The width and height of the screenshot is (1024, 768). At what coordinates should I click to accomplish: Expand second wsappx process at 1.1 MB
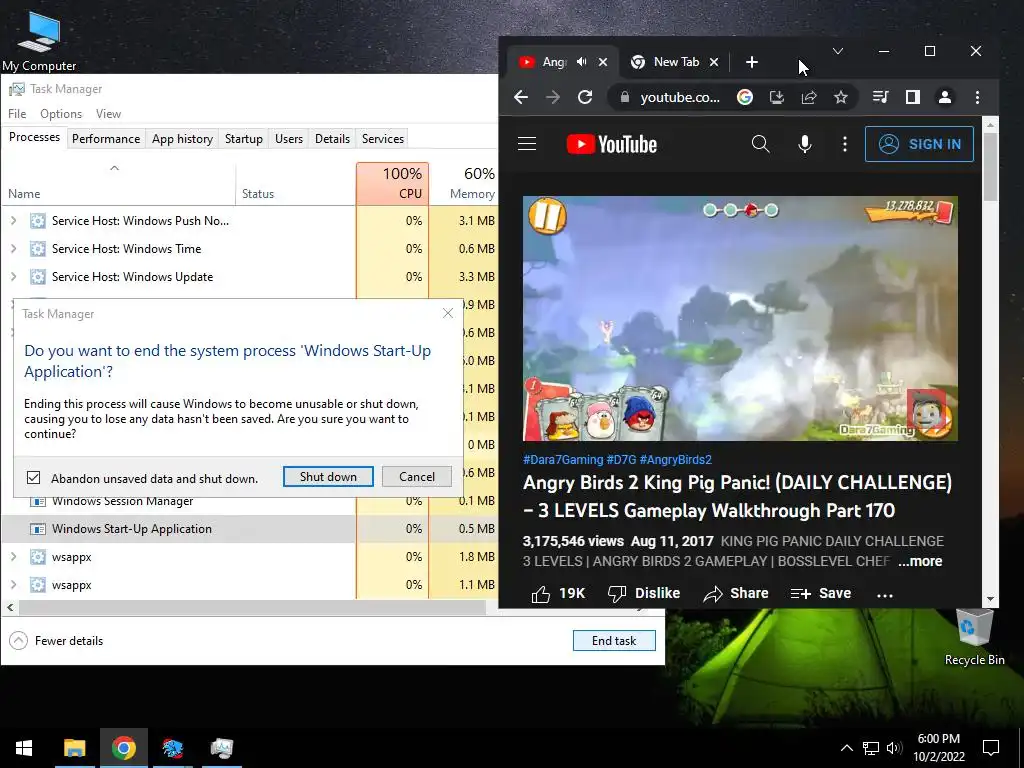tap(13, 585)
